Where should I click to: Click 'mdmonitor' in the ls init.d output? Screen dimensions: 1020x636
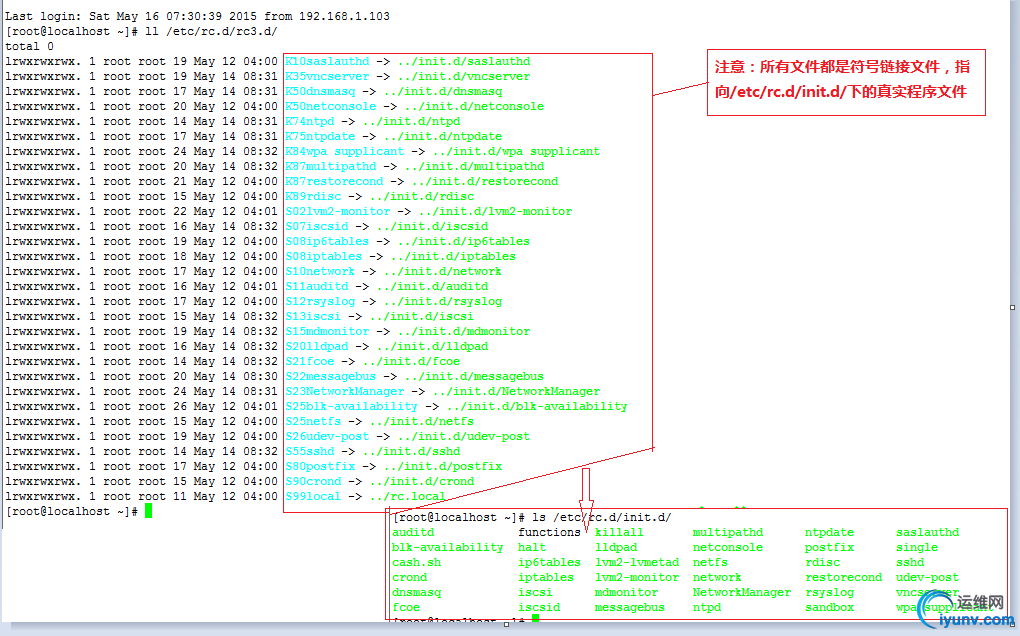point(626,592)
